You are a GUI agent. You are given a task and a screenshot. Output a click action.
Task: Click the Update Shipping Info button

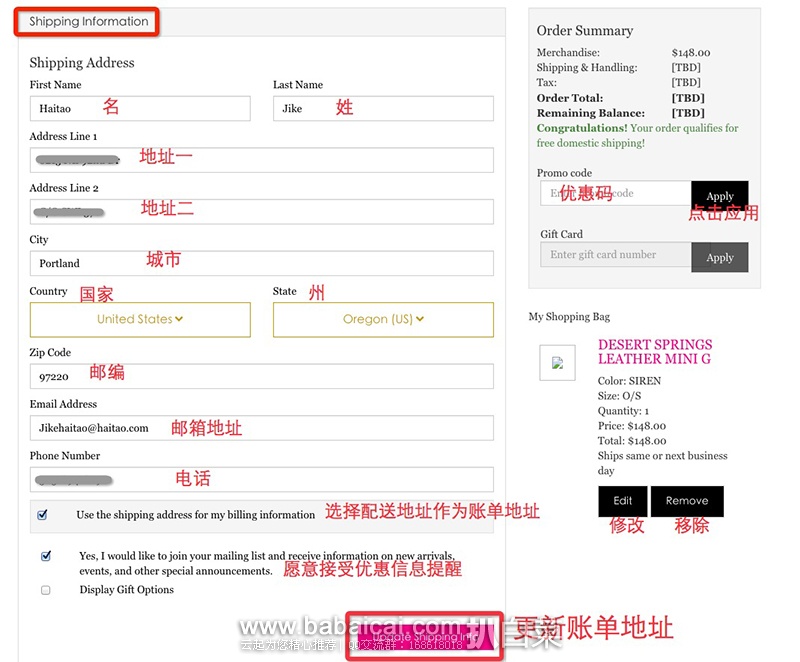pyautogui.click(x=420, y=636)
